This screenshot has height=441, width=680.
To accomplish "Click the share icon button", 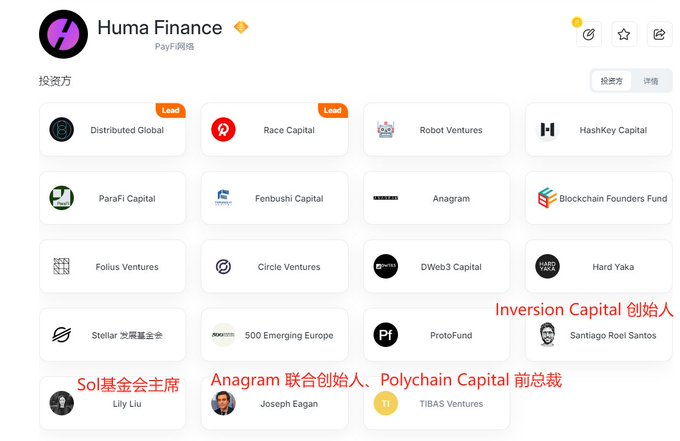I will click(659, 34).
